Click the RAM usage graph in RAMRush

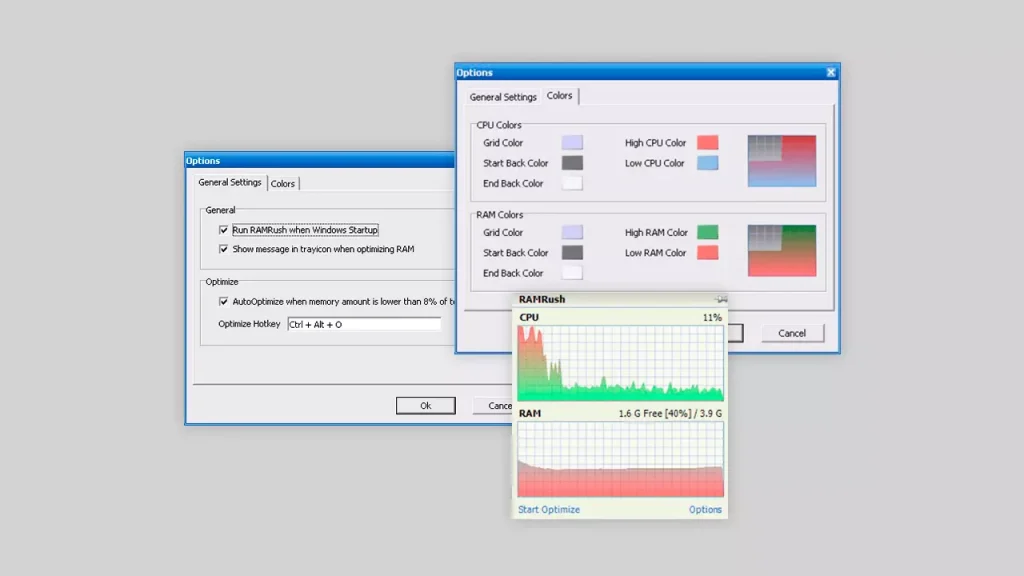(x=620, y=459)
